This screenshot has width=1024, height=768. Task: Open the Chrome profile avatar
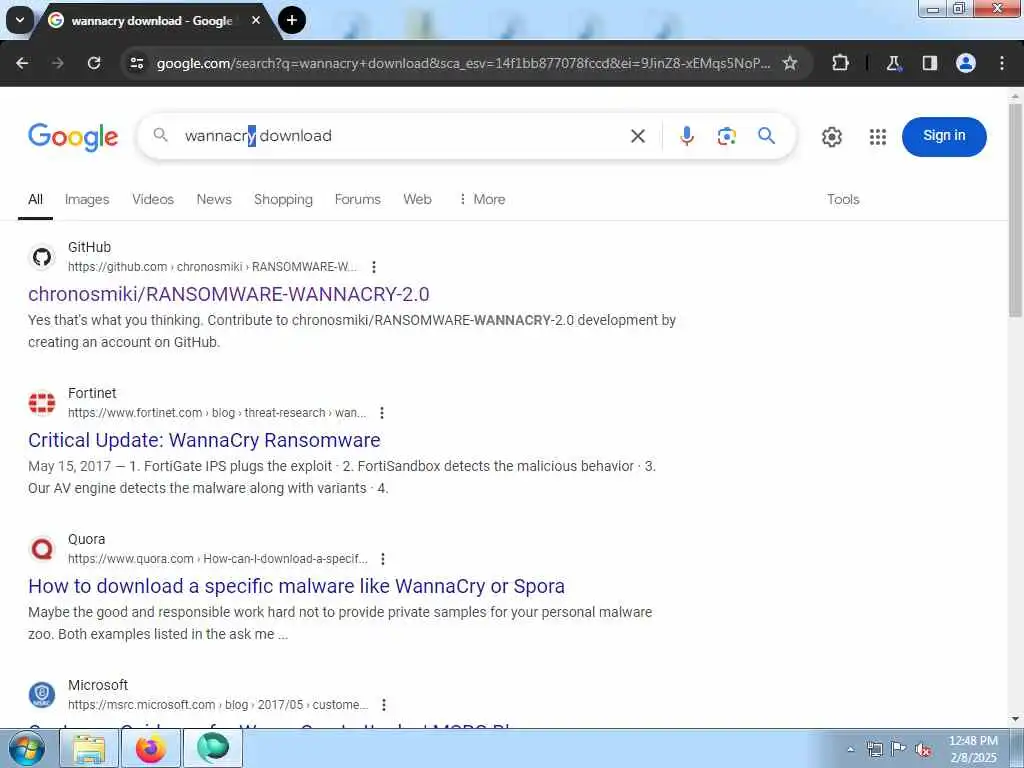(x=966, y=63)
